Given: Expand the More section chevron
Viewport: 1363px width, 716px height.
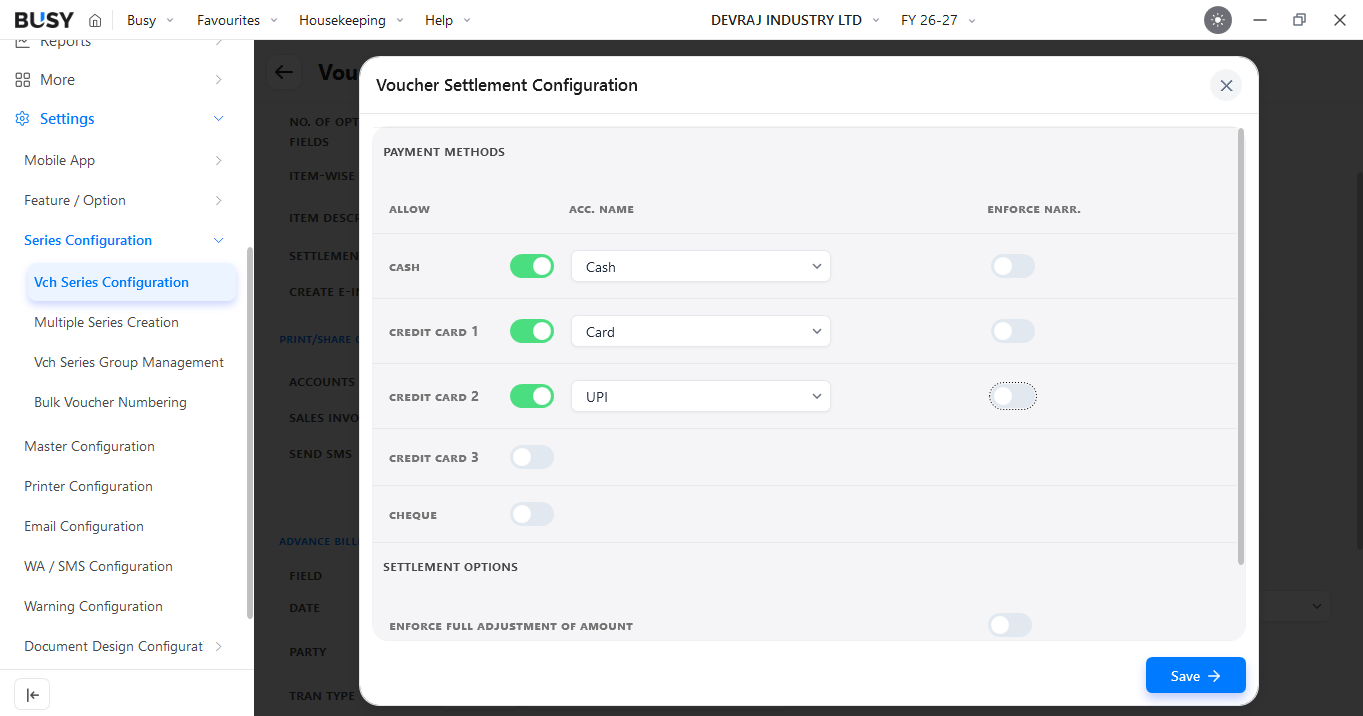Looking at the screenshot, I should [x=219, y=80].
